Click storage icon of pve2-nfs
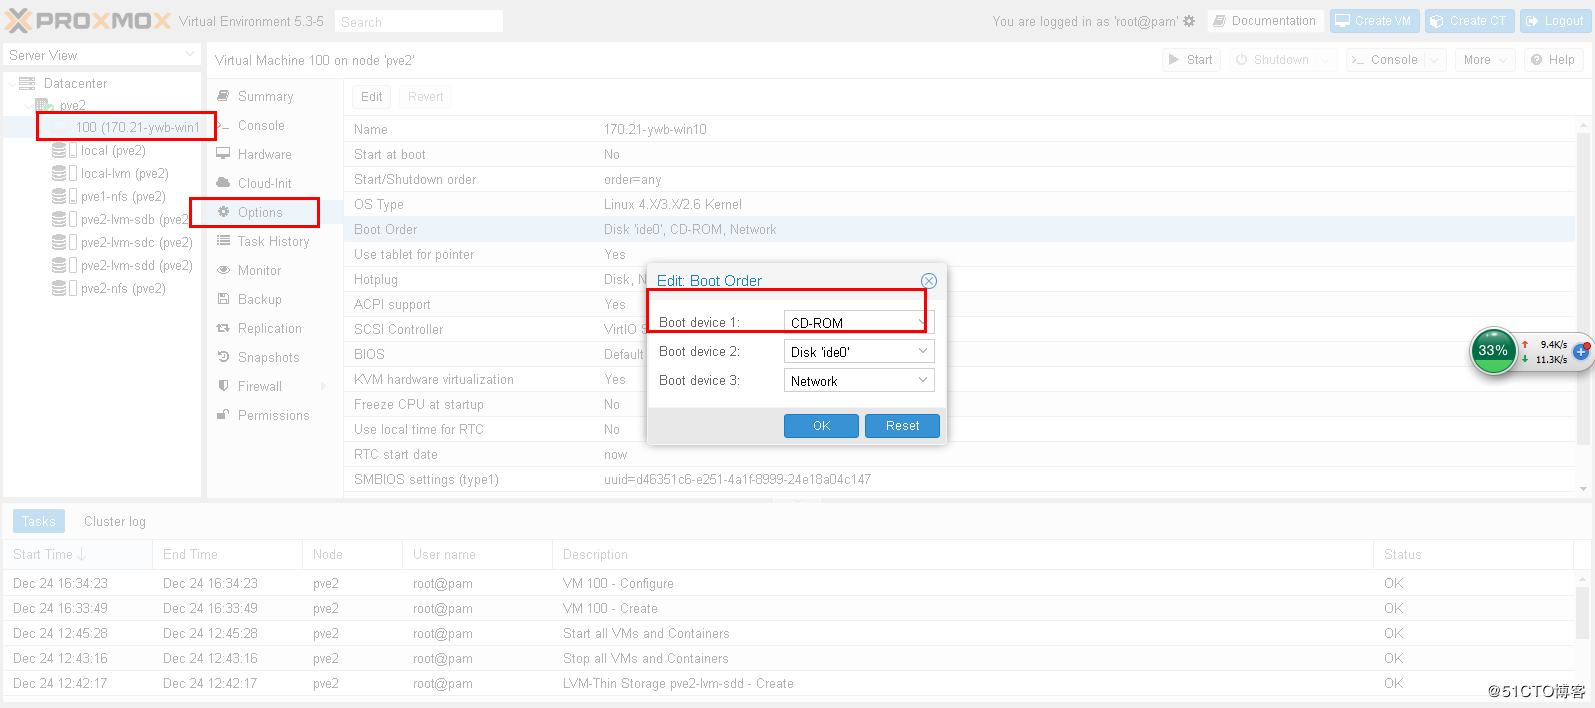This screenshot has width=1595, height=708. pos(59,289)
